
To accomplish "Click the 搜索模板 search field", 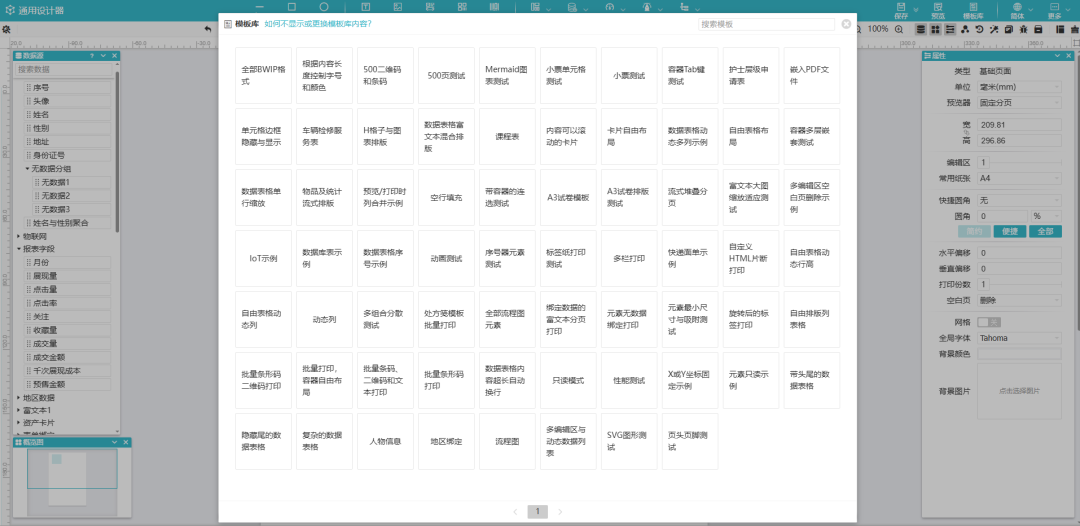I will click(x=766, y=24).
